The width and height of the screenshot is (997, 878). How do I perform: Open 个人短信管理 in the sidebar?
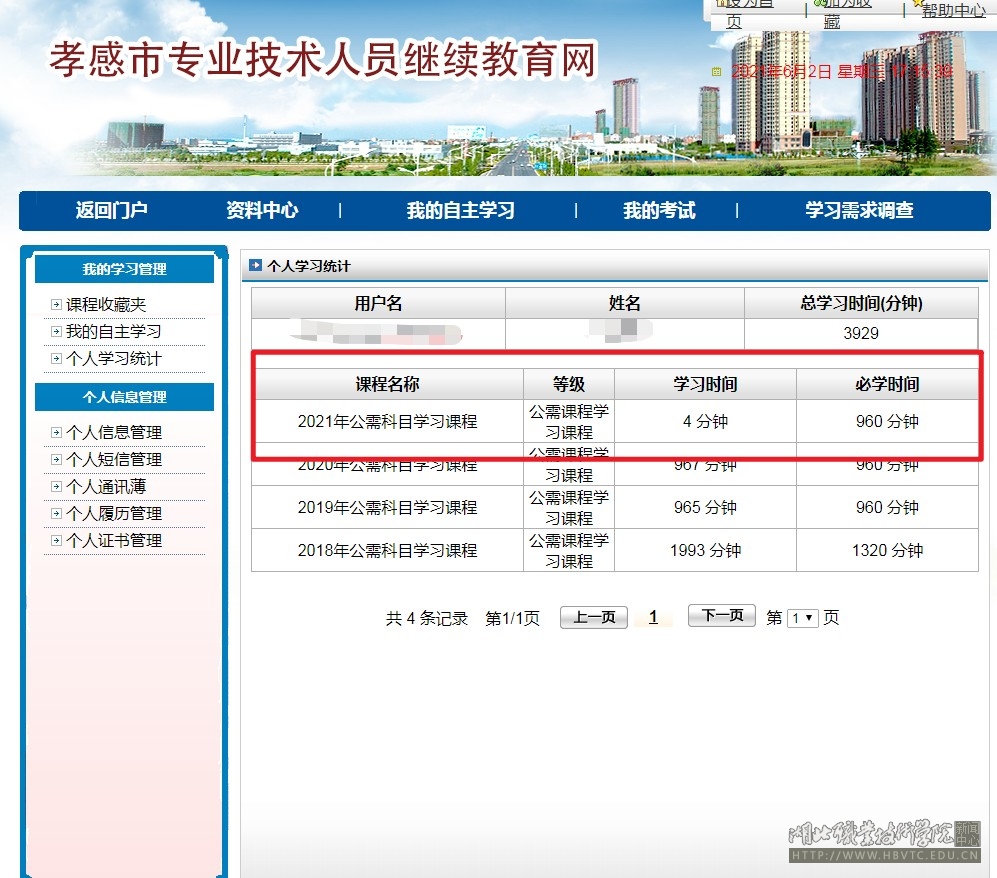click(113, 460)
